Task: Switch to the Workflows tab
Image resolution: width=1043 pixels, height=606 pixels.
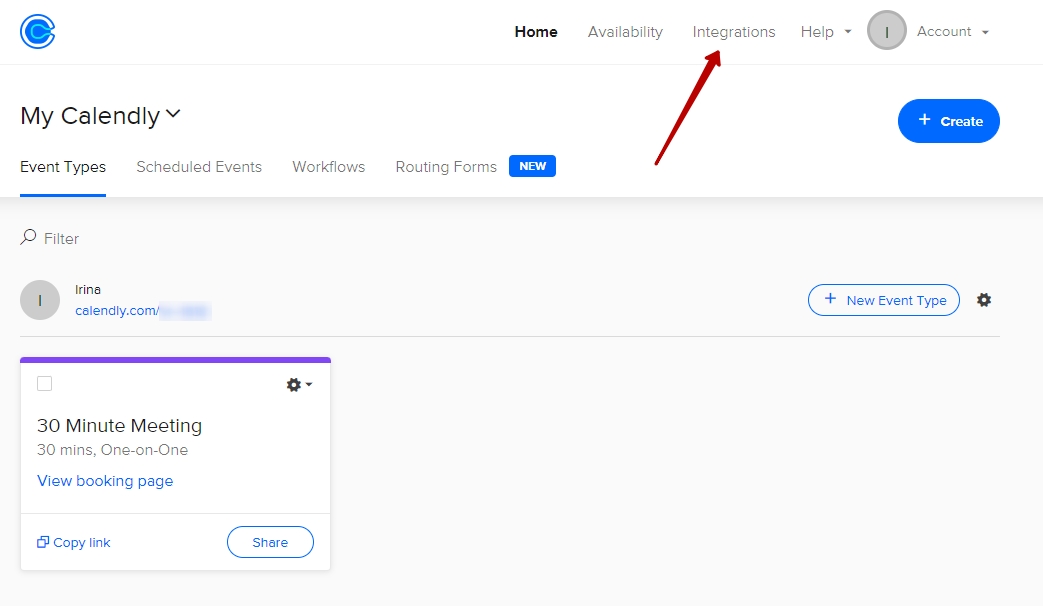Action: 329,167
